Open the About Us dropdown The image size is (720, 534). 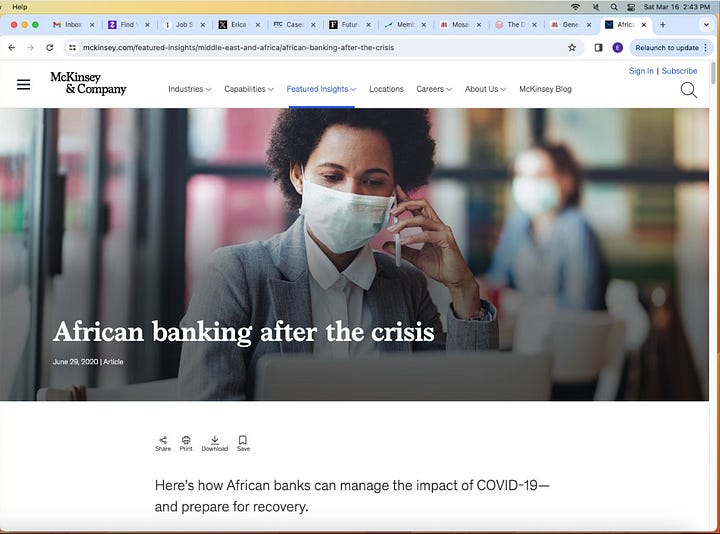(485, 89)
